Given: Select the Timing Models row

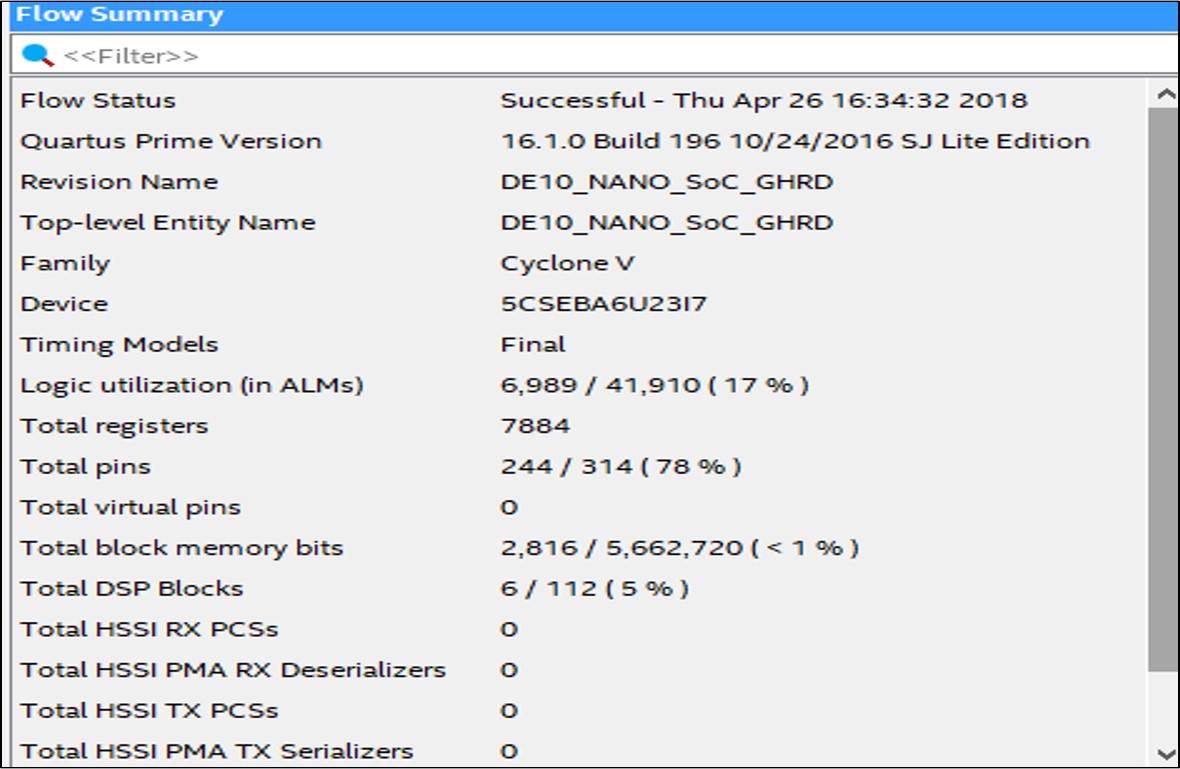Looking at the screenshot, I should 119,345.
